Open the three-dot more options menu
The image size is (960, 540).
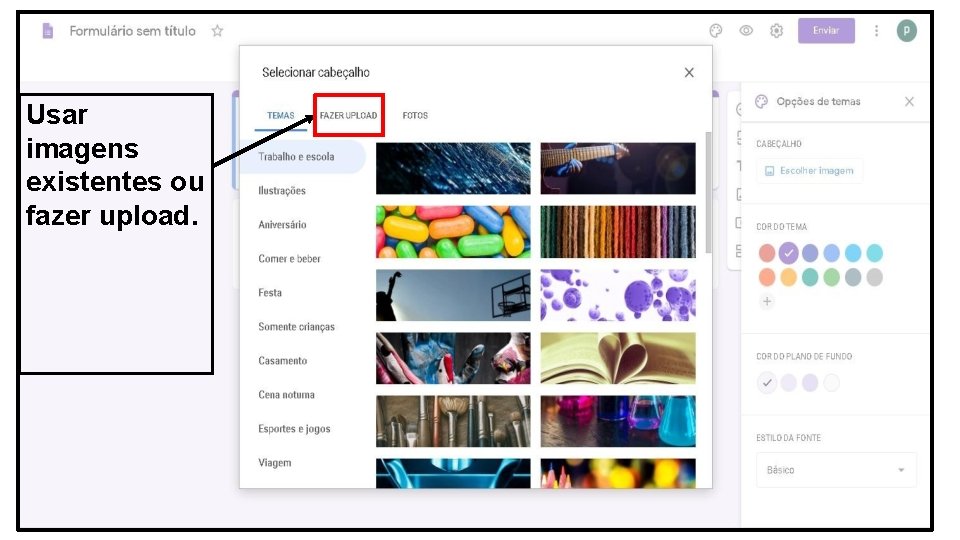click(x=876, y=31)
